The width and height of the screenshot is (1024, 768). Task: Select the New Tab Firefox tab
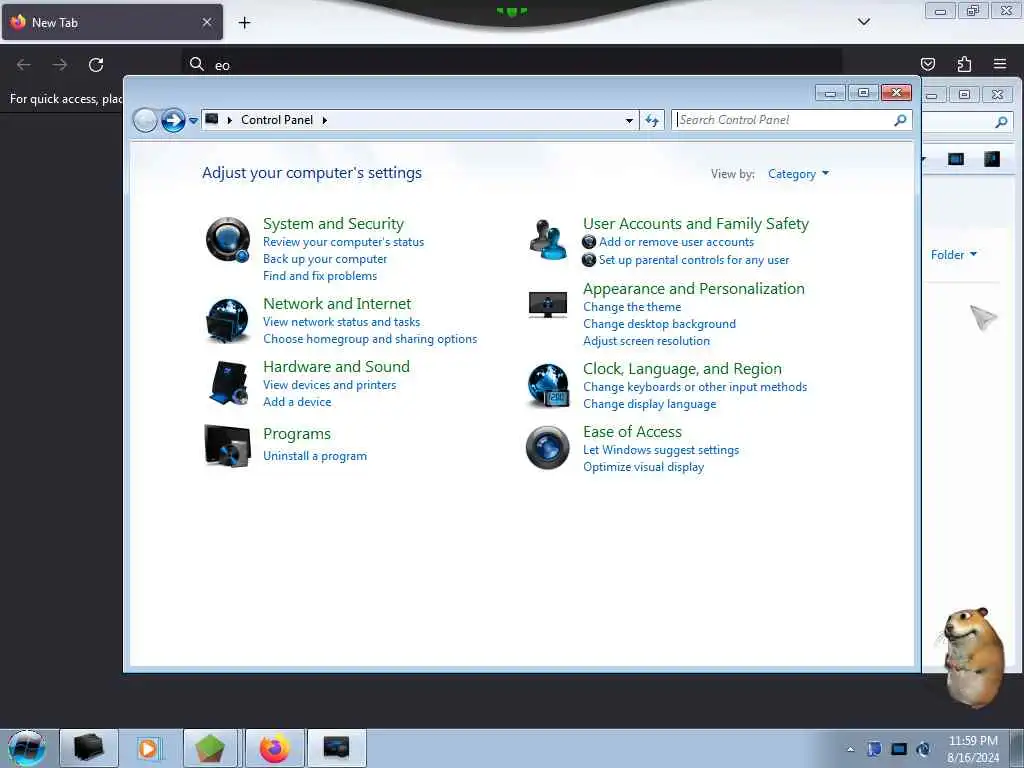click(112, 22)
